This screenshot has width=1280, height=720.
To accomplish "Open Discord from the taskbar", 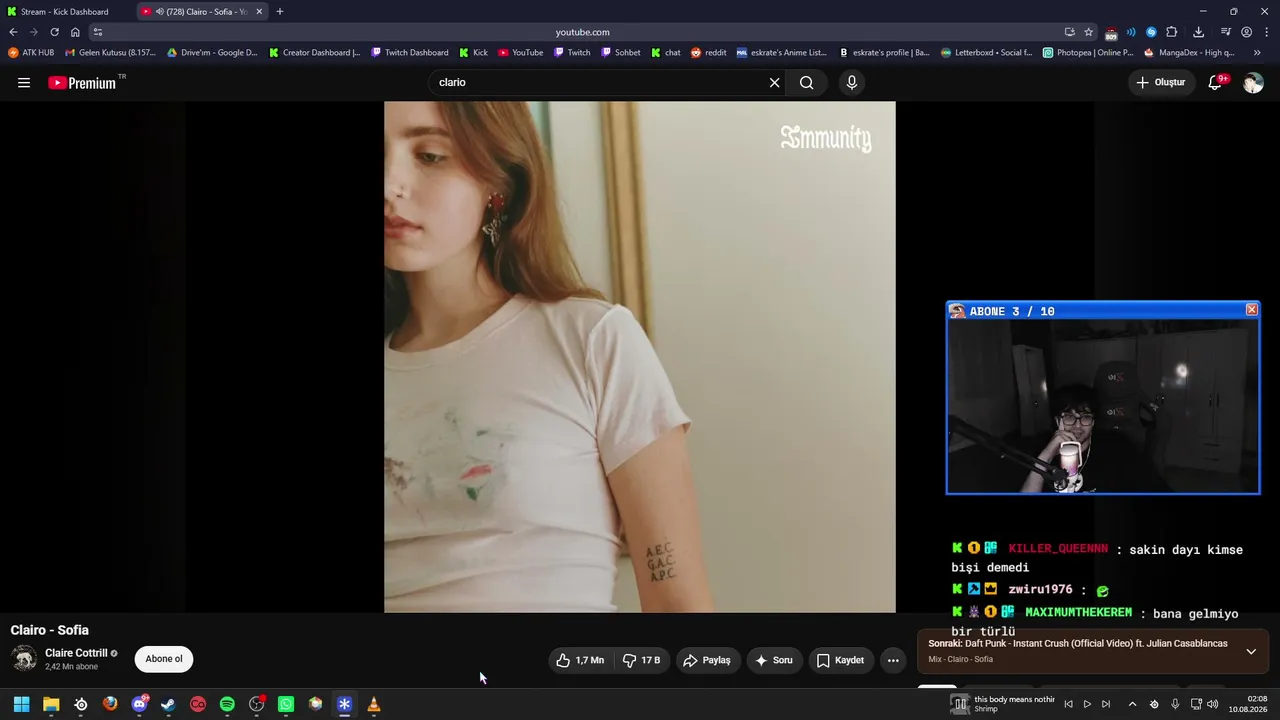I will (x=139, y=704).
